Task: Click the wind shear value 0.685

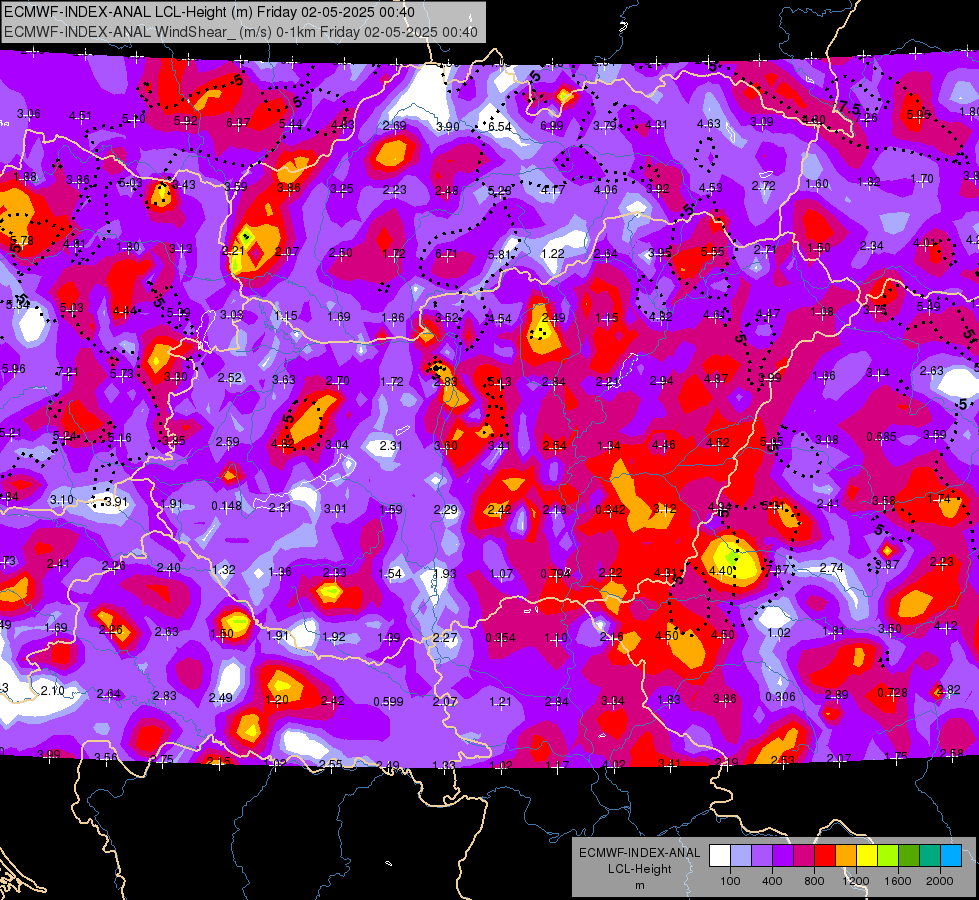Action: pos(881,437)
